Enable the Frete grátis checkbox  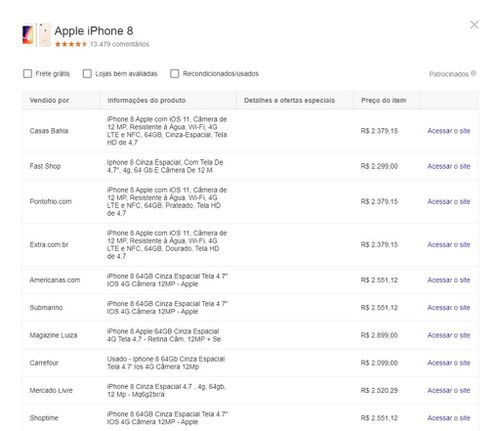pyautogui.click(x=27, y=74)
